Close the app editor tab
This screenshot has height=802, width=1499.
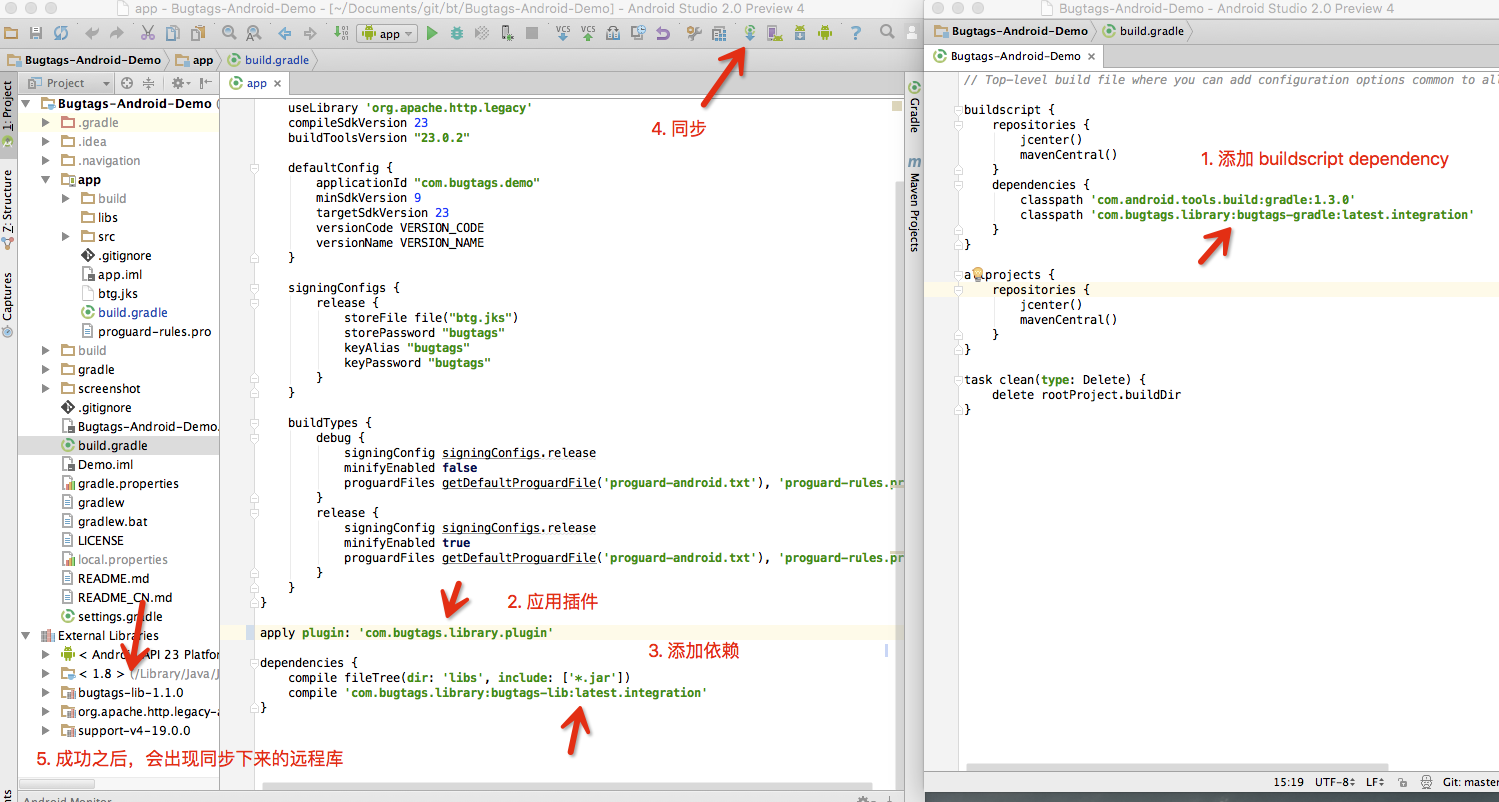277,84
